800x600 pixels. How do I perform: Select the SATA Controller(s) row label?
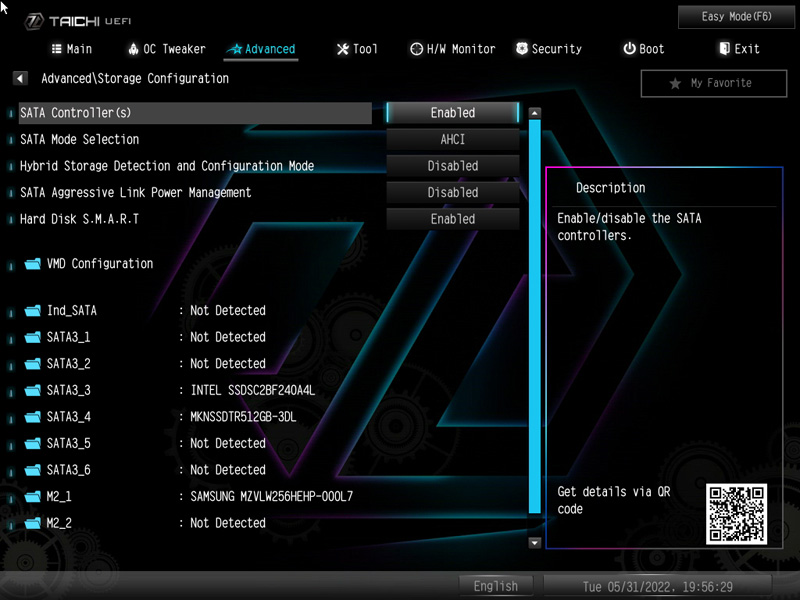(x=196, y=113)
